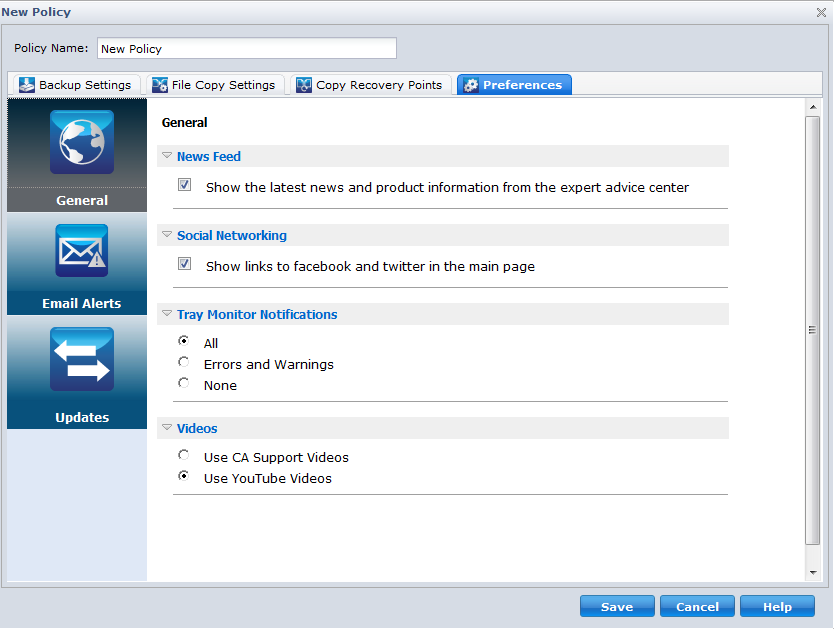Click the Preferences gear icon
837x630 pixels.
point(471,85)
